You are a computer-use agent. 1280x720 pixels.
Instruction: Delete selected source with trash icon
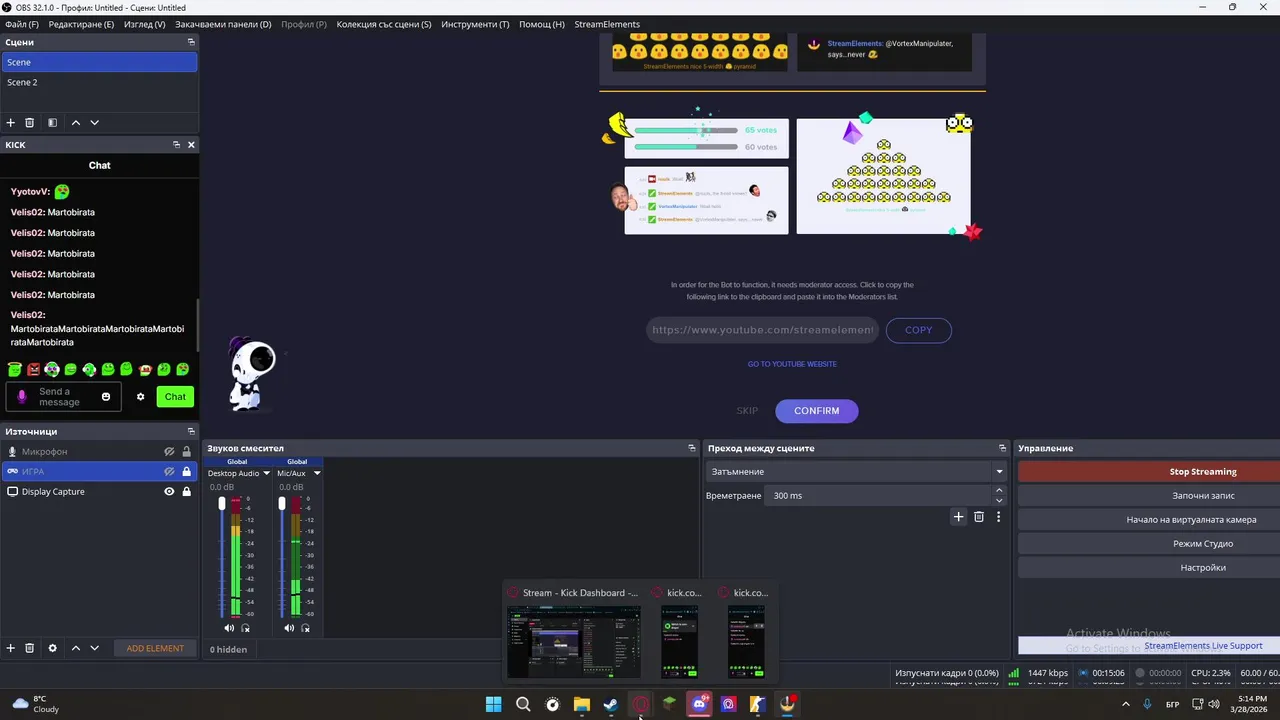point(30,648)
